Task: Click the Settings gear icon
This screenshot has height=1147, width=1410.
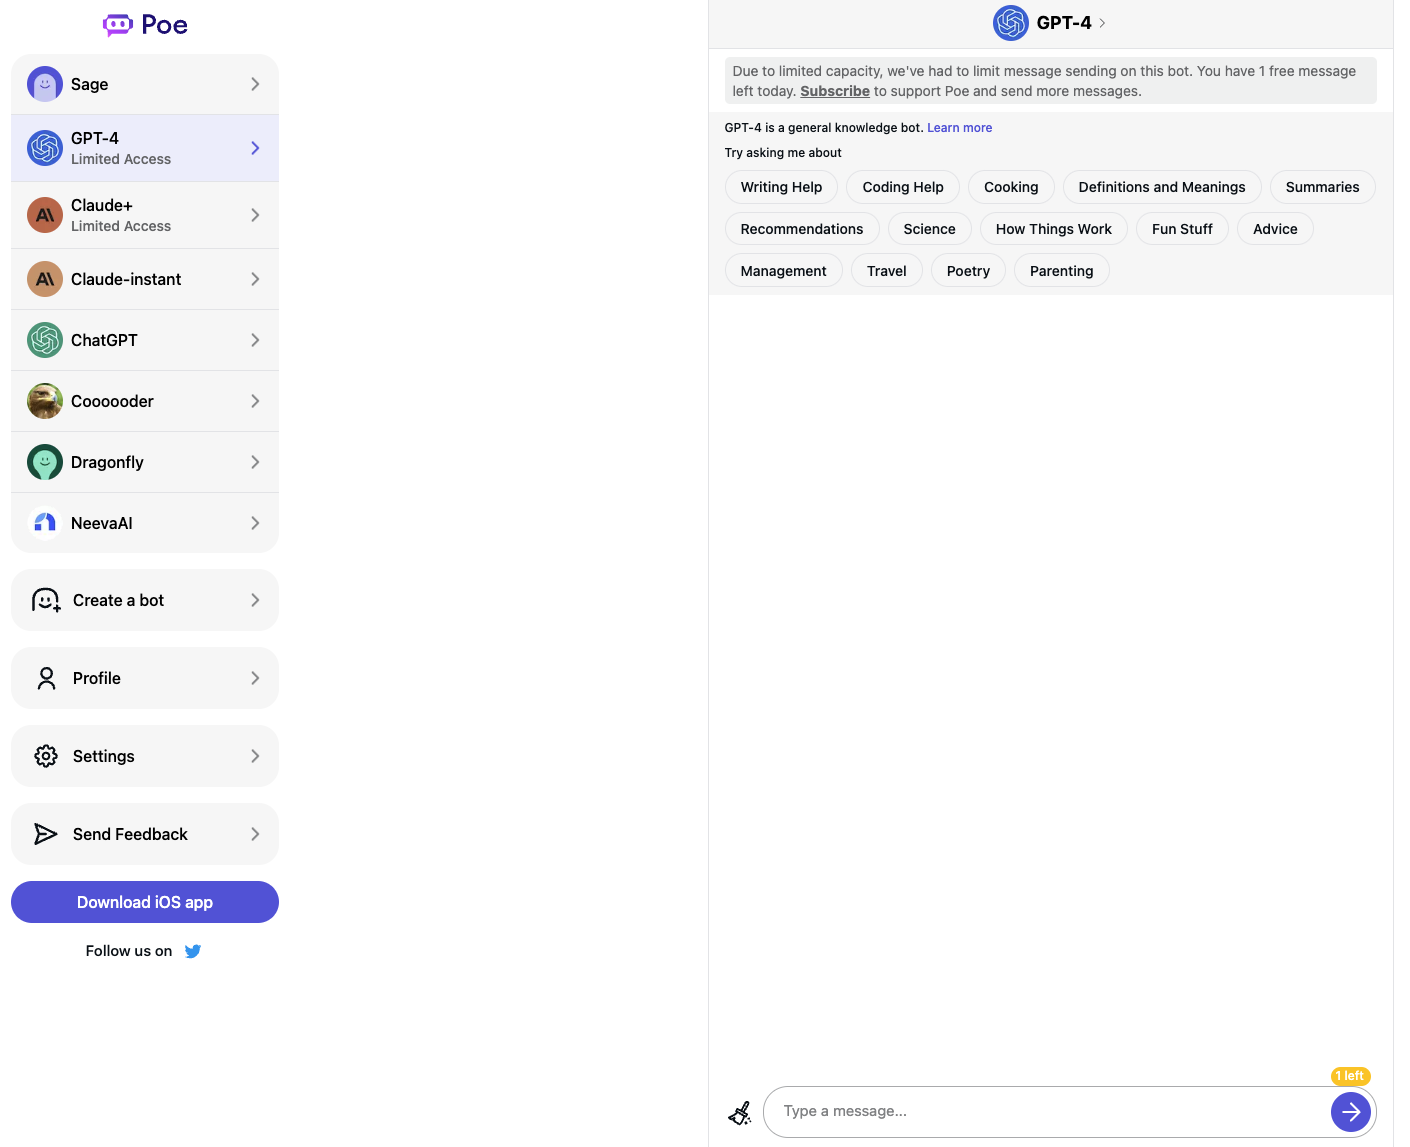Action: coord(46,756)
